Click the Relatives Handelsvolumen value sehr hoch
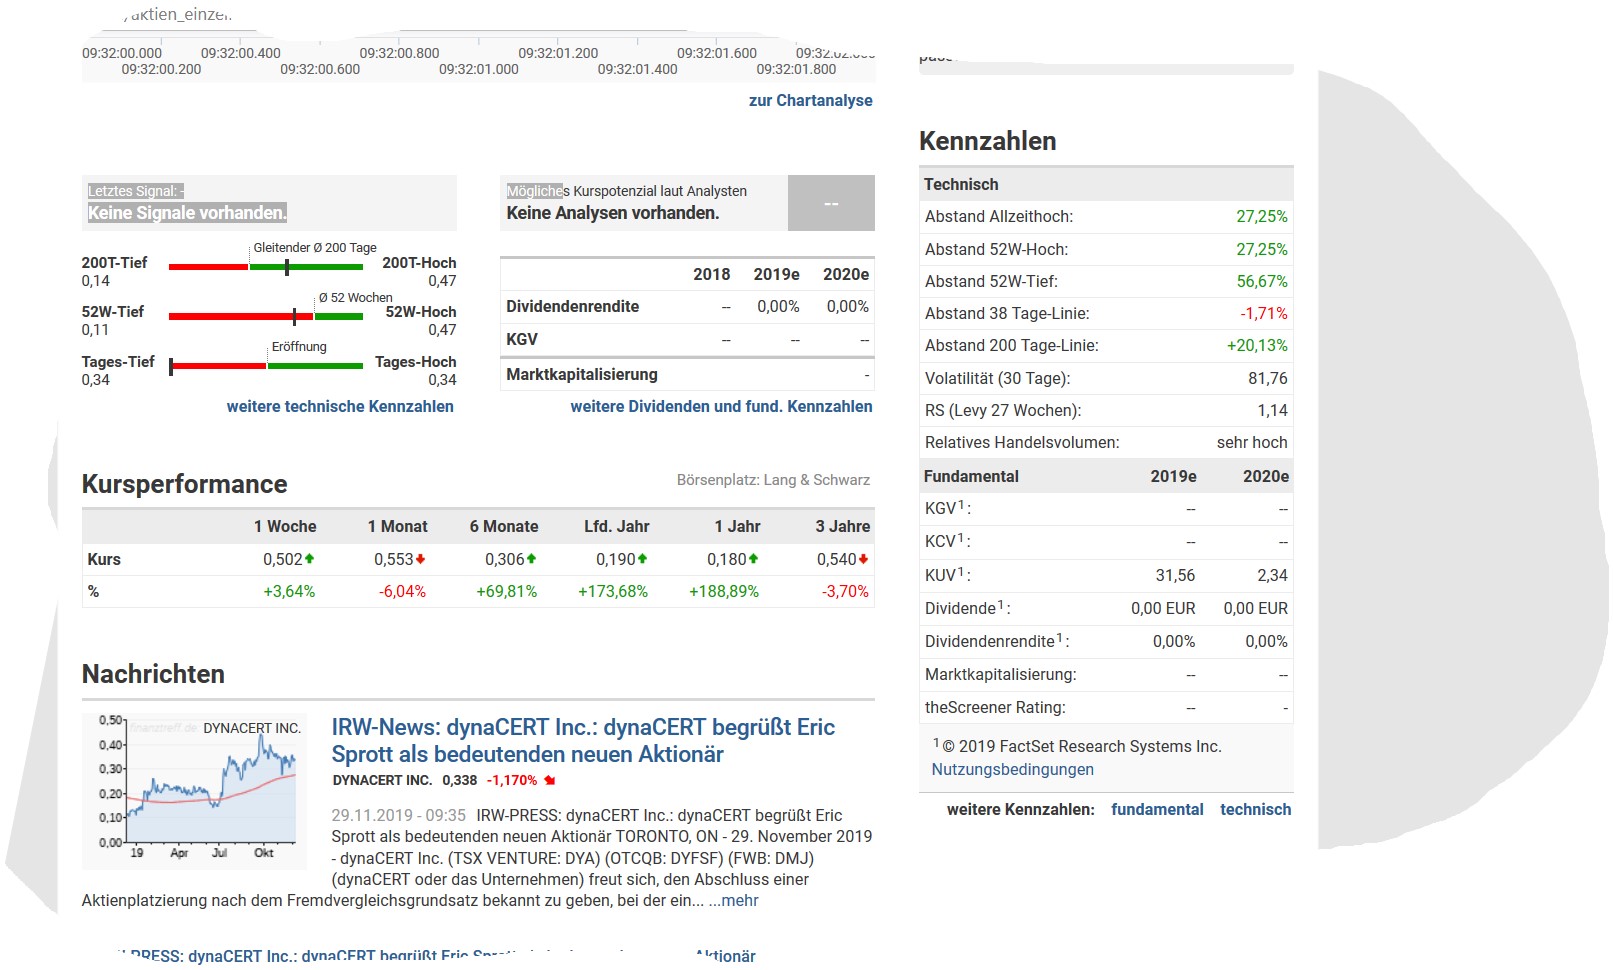This screenshot has height=970, width=1613. 1252,442
